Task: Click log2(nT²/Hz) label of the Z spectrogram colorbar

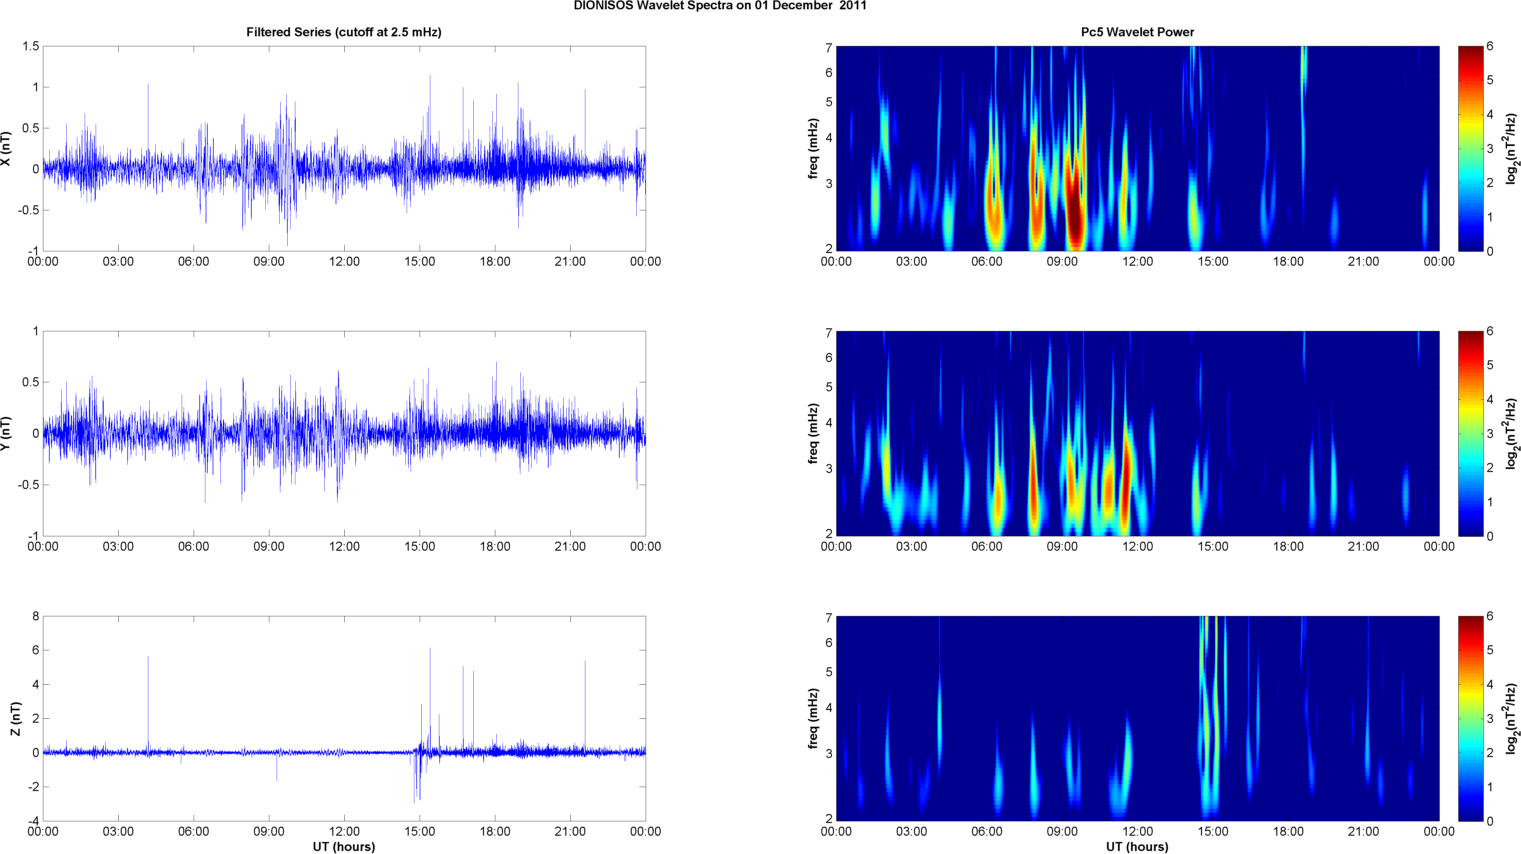Action: 1512,719
